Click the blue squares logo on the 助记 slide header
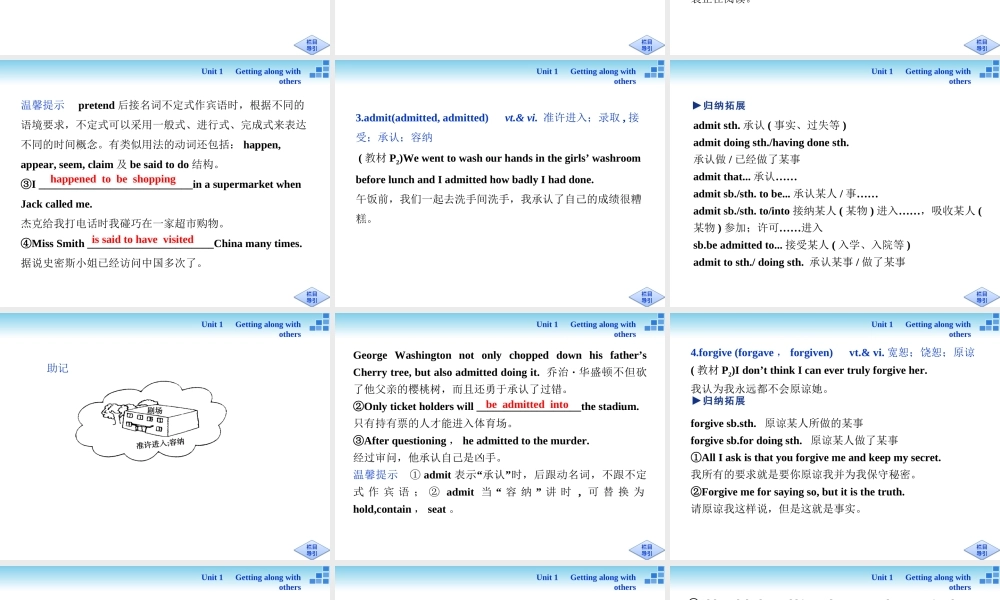The height and width of the screenshot is (600, 1000). 320,322
